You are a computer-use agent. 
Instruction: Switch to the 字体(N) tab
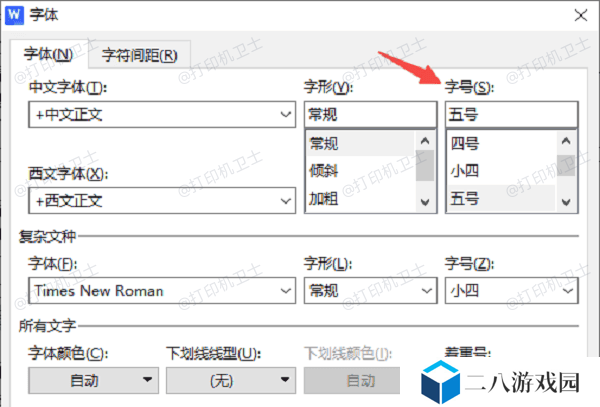49,54
